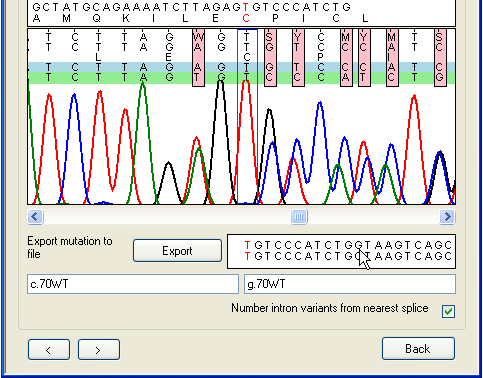The width and height of the screenshot is (483, 378).
Task: Click the horizontal scrollbar thumb
Action: [x=299, y=217]
